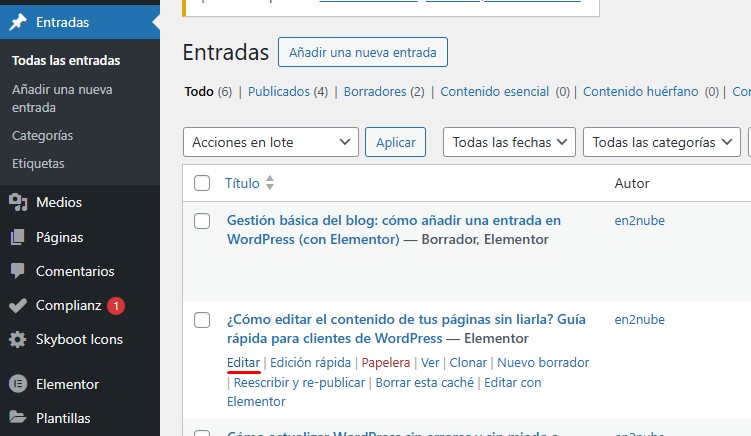This screenshot has width=751, height=436.
Task: Check the select-all checkbox in table header
Action: coord(202,183)
